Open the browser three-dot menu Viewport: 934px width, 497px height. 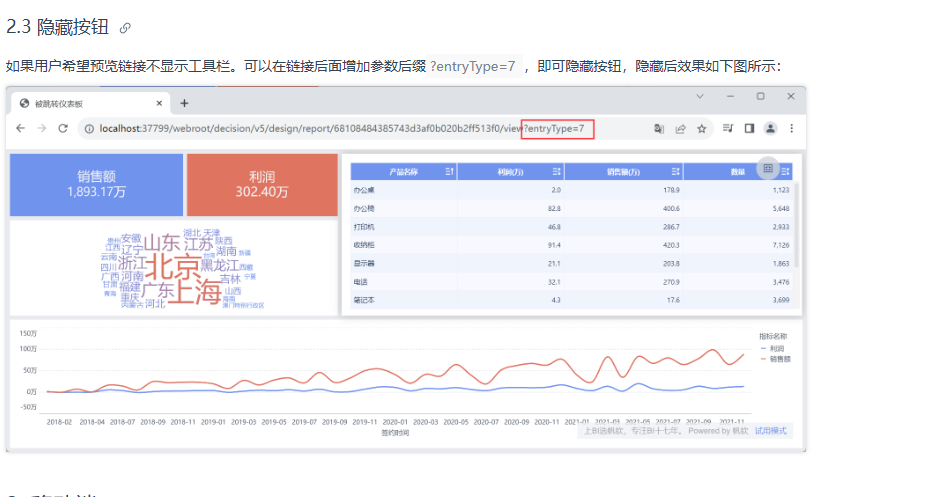(793, 129)
